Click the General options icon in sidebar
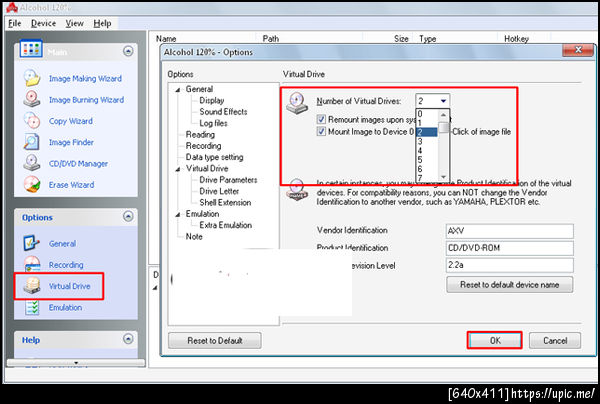Viewport: 600px width, 404px height. pos(32,243)
